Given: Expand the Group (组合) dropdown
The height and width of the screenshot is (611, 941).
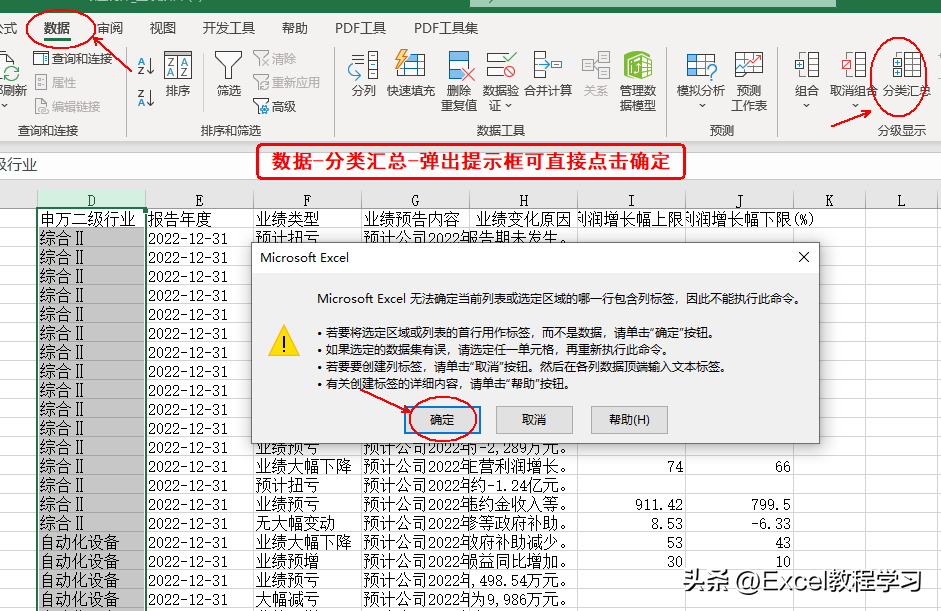Looking at the screenshot, I should coord(806,91).
